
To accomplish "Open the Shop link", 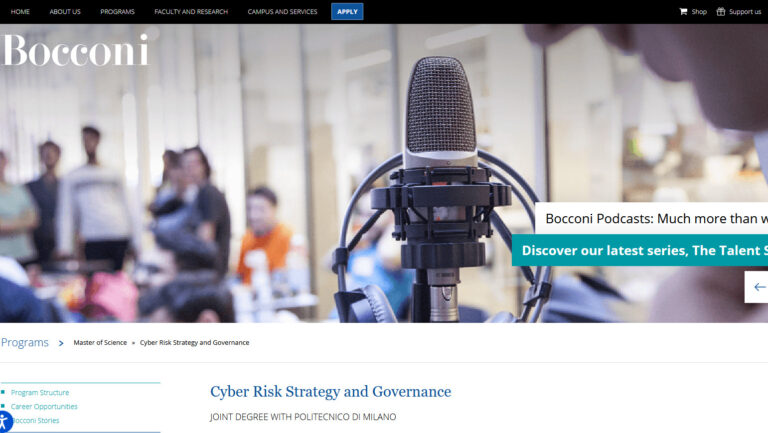I will (699, 12).
